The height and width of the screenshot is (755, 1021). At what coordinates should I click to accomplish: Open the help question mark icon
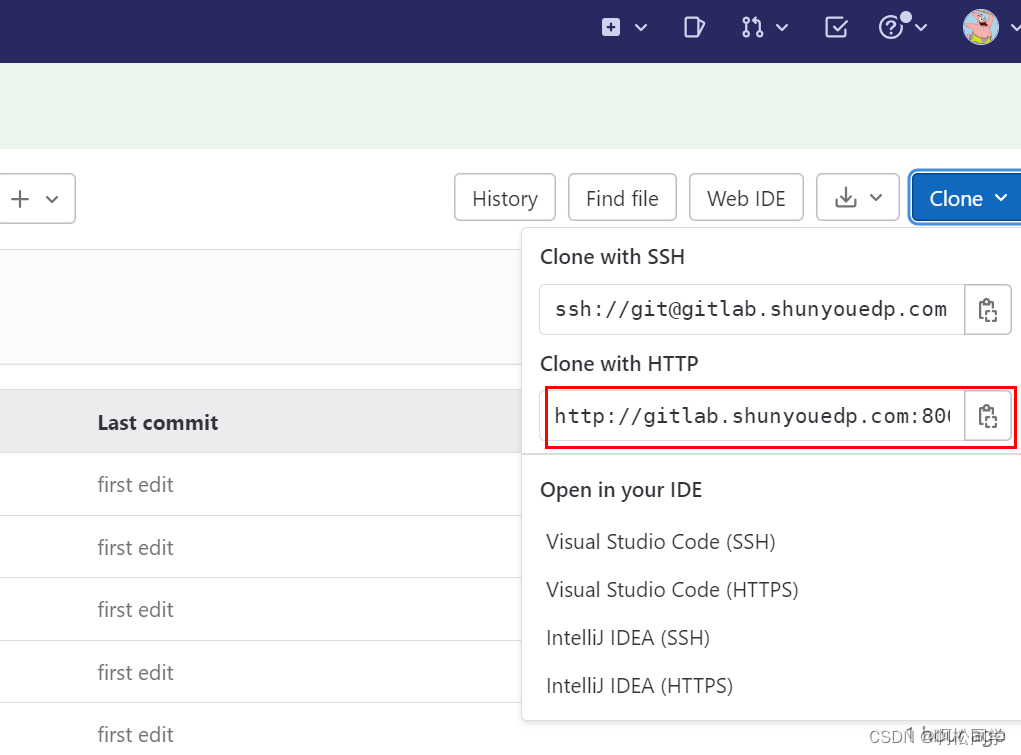click(x=891, y=27)
